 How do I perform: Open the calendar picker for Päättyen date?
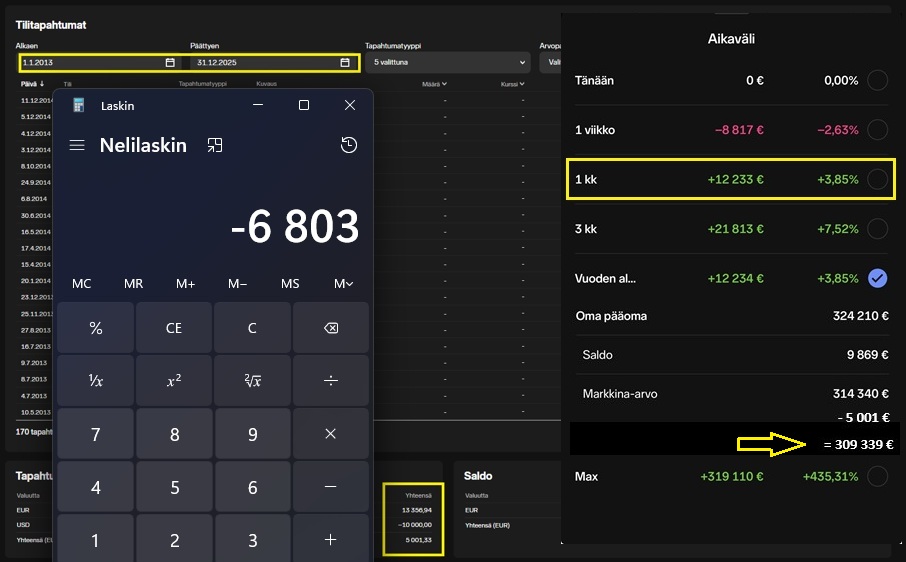tap(345, 63)
